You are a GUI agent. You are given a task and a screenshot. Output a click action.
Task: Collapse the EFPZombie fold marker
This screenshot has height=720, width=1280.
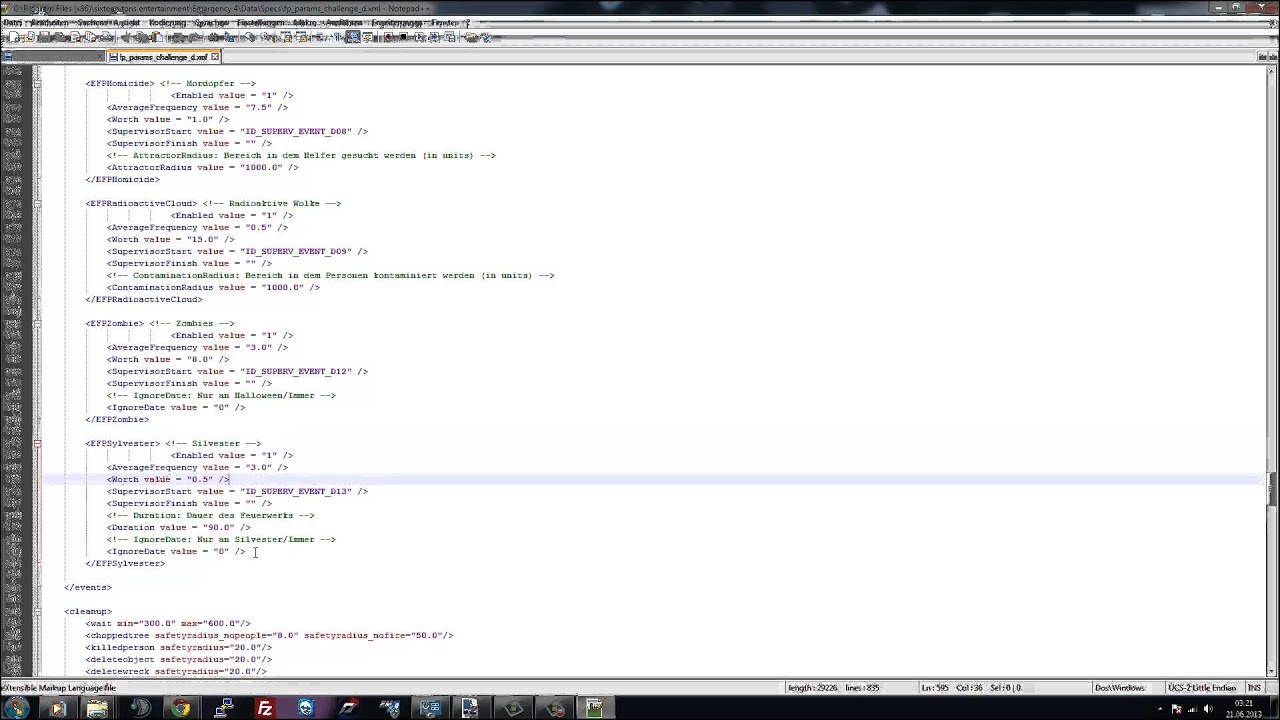point(37,323)
